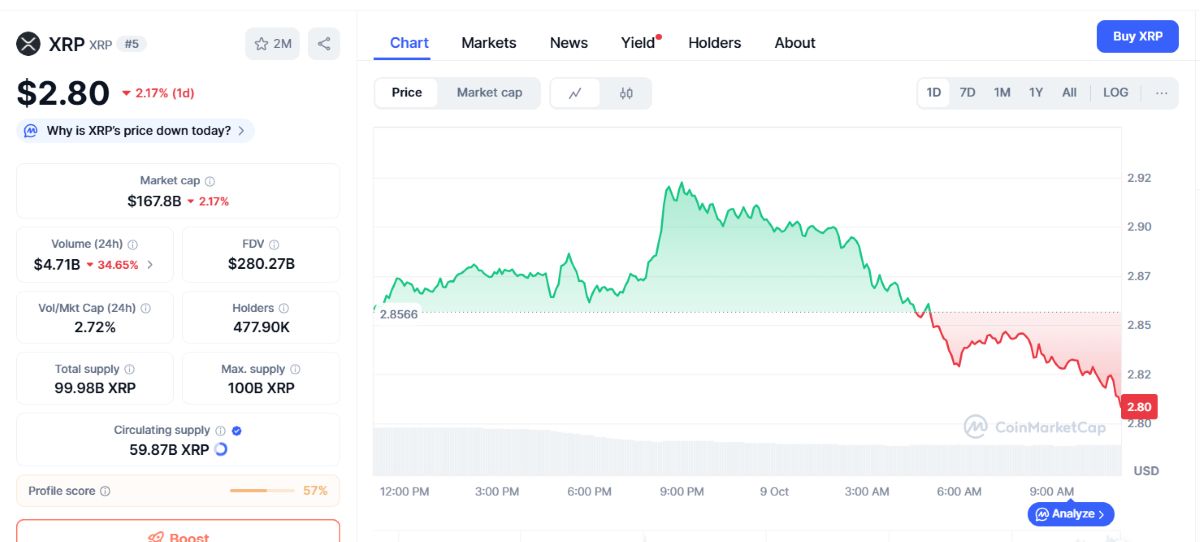The image size is (1200, 542).
Task: Set chart range to All
Action: click(x=1069, y=92)
